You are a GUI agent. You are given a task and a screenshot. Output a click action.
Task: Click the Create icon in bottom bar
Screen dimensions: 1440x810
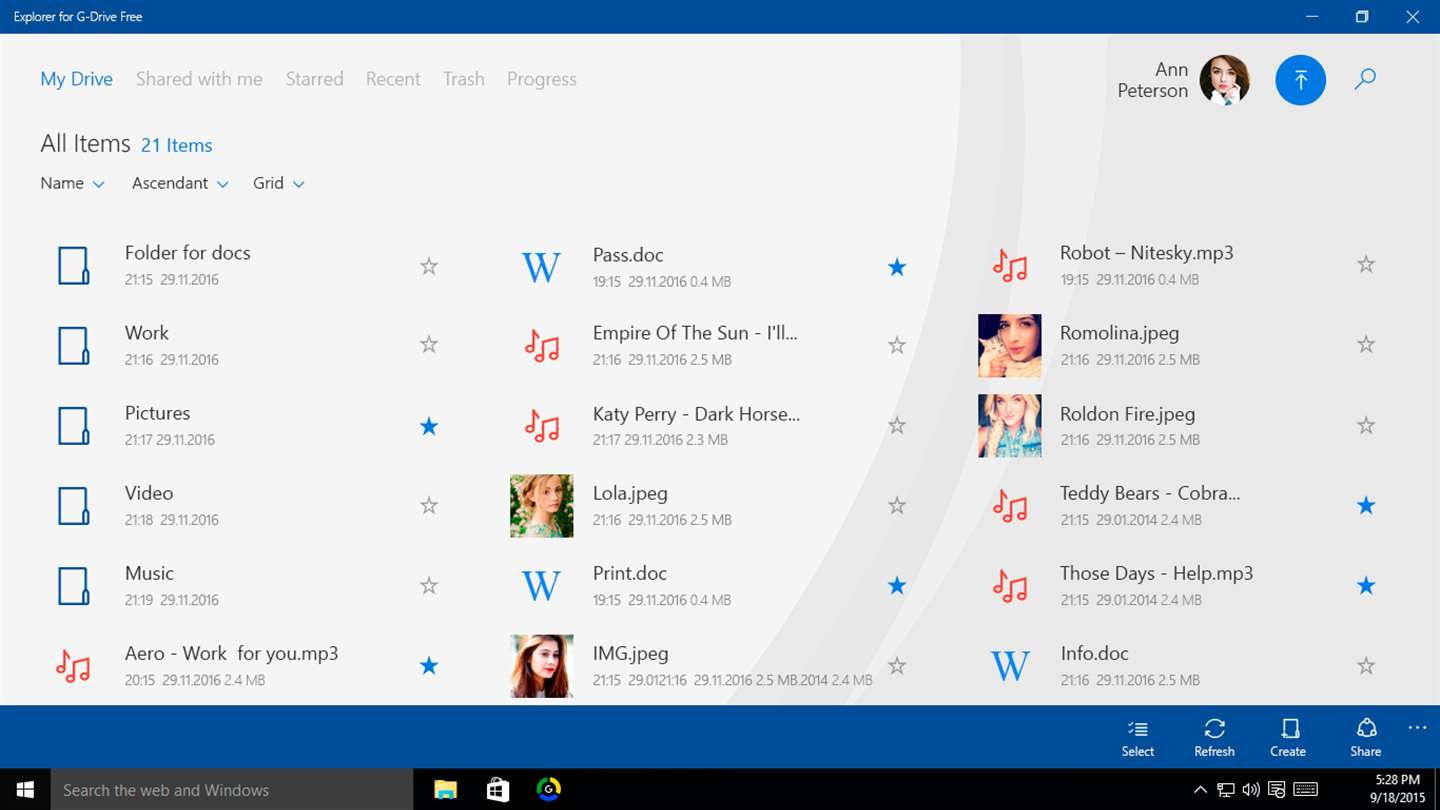tap(1288, 738)
